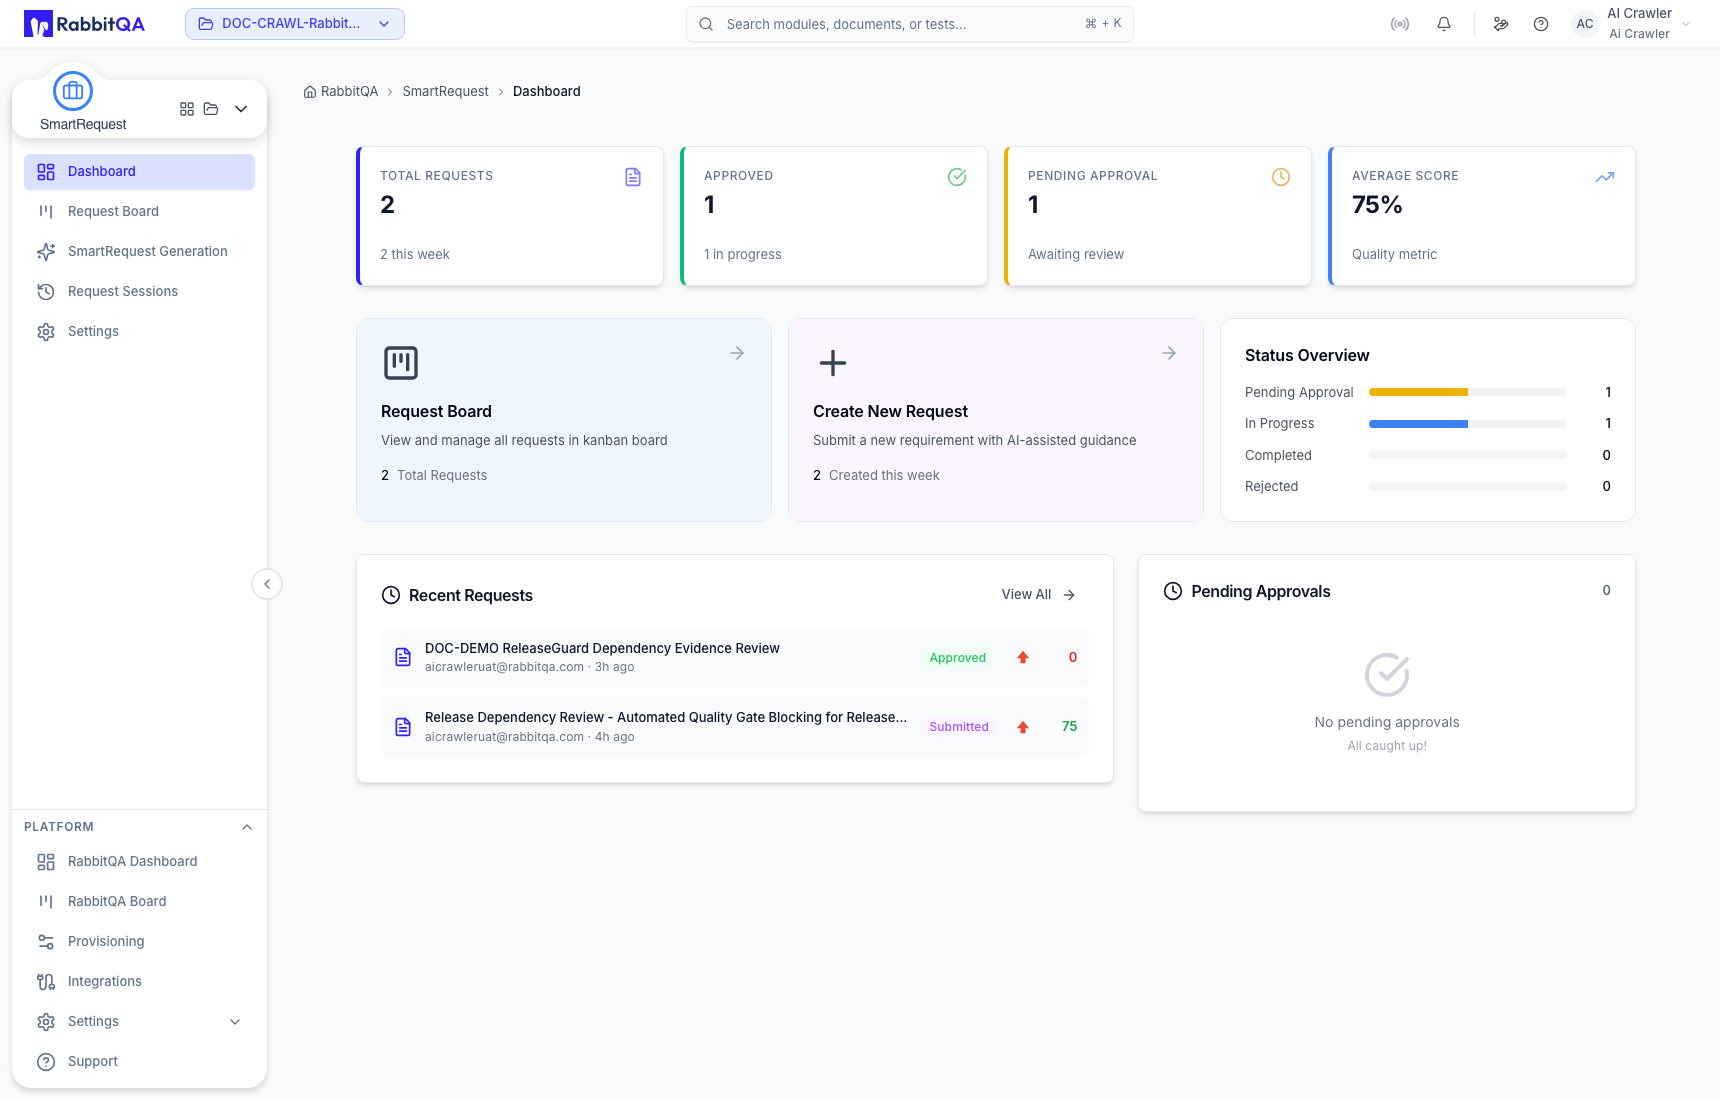Viewport: 1720px width, 1100px height.
Task: Click the arrow on Create New Request card
Action: click(1169, 353)
